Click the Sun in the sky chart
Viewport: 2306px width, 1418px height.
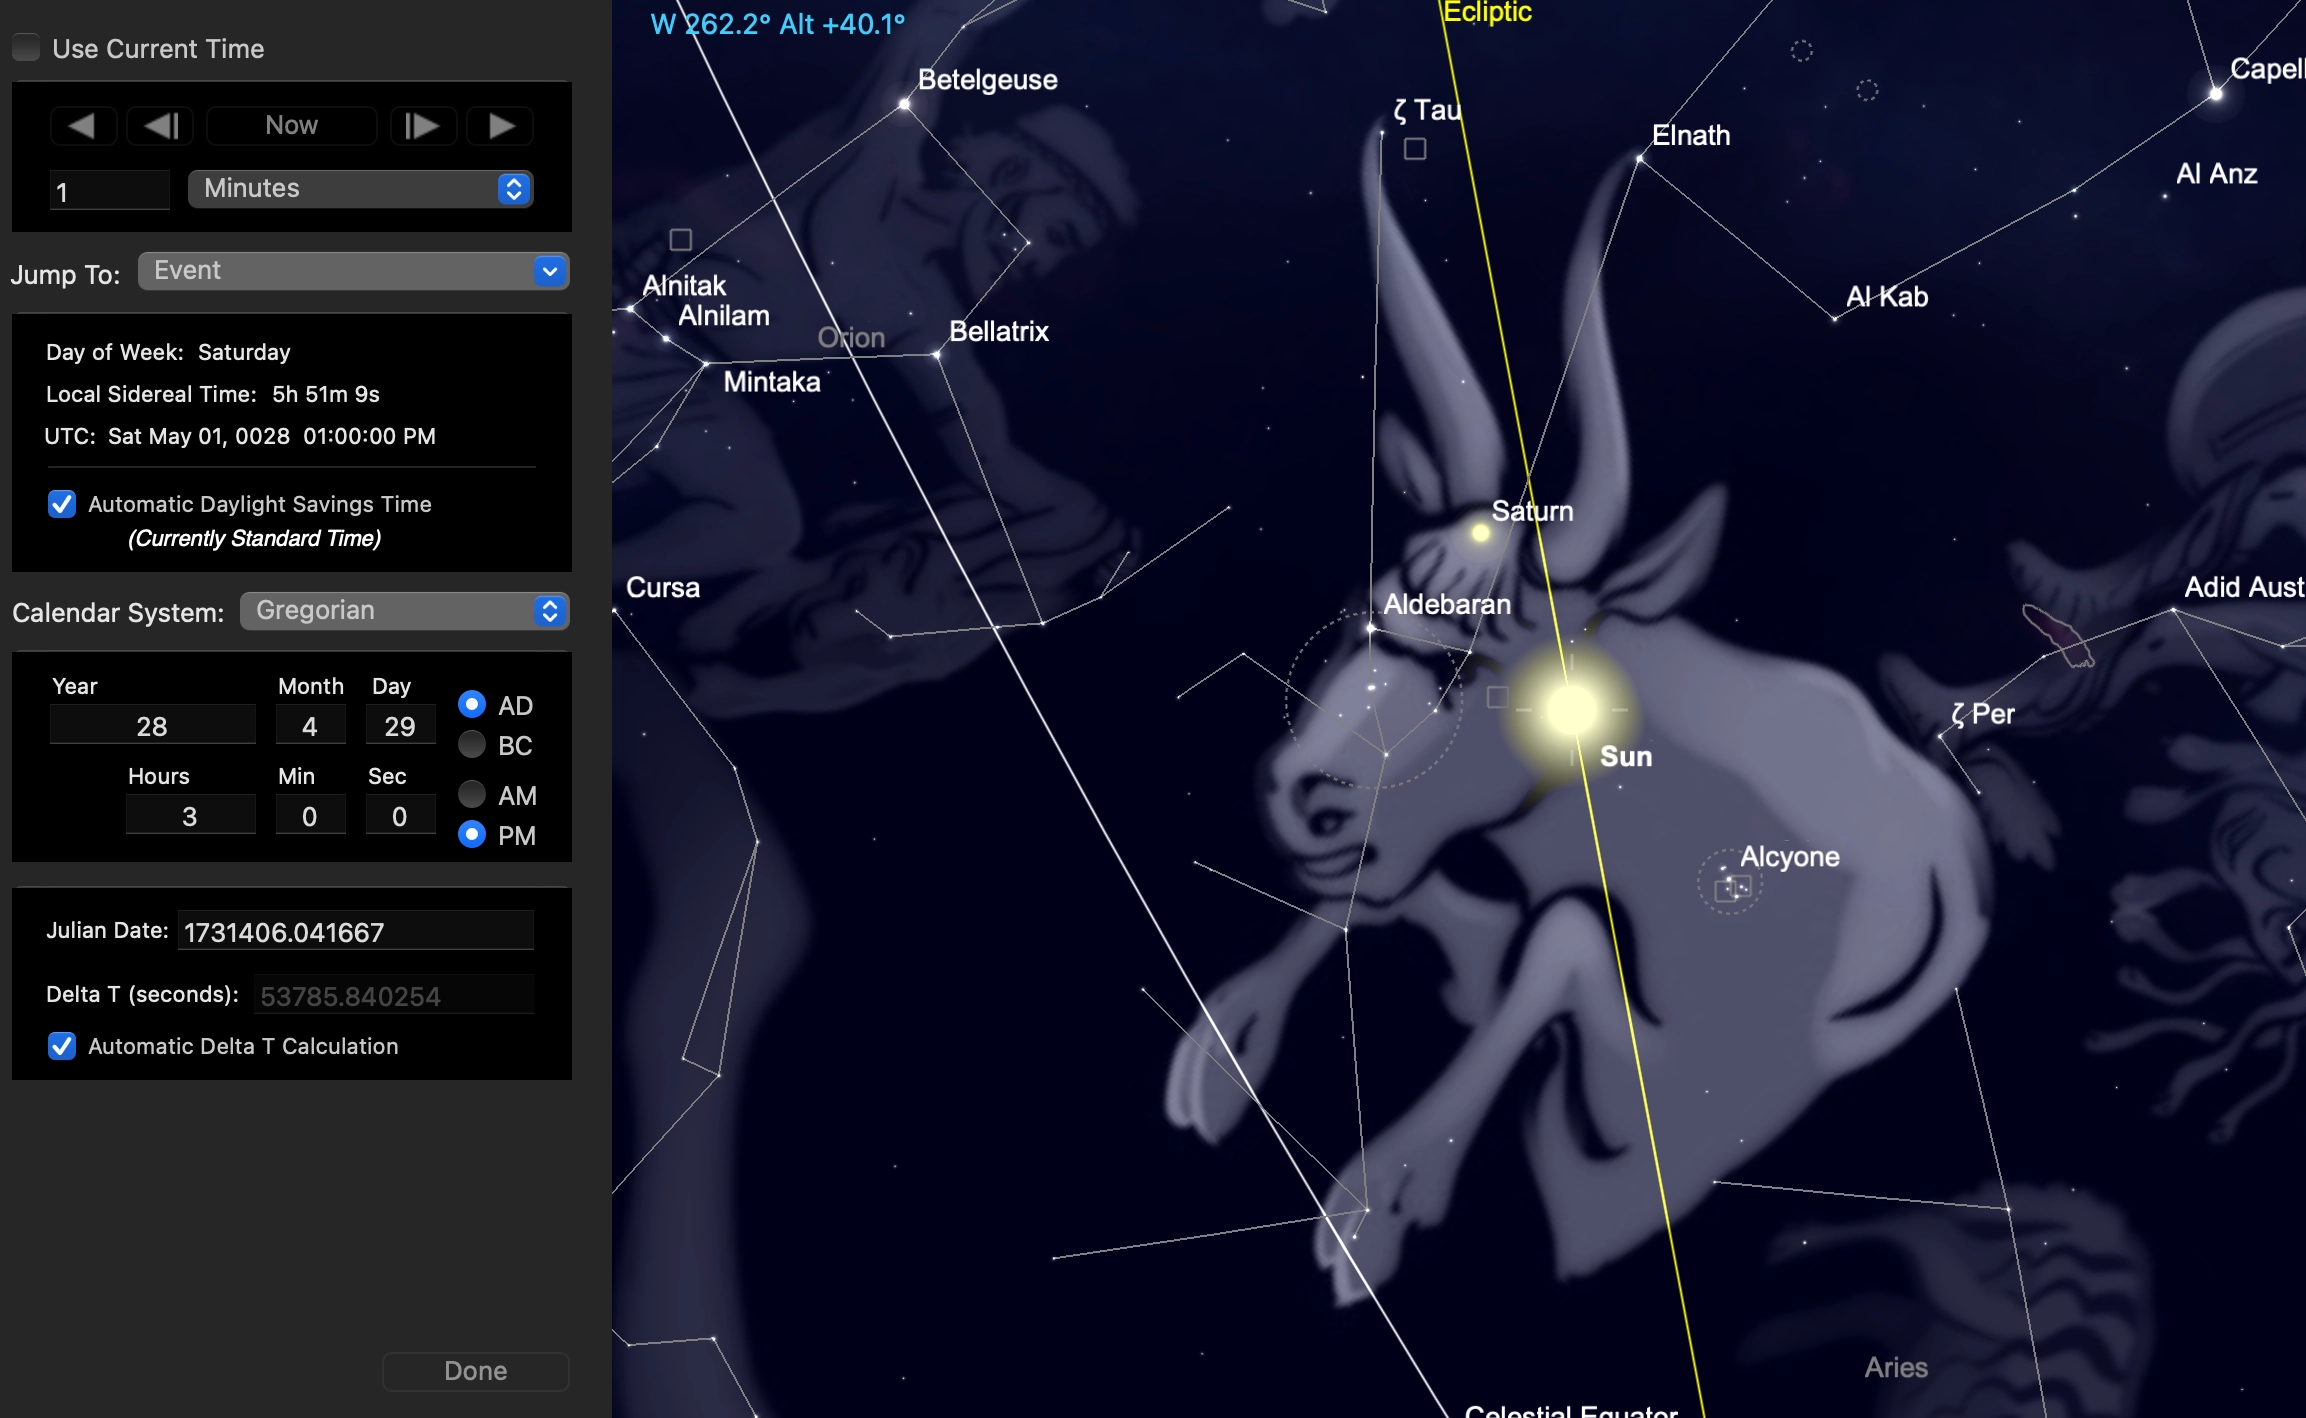(1571, 709)
